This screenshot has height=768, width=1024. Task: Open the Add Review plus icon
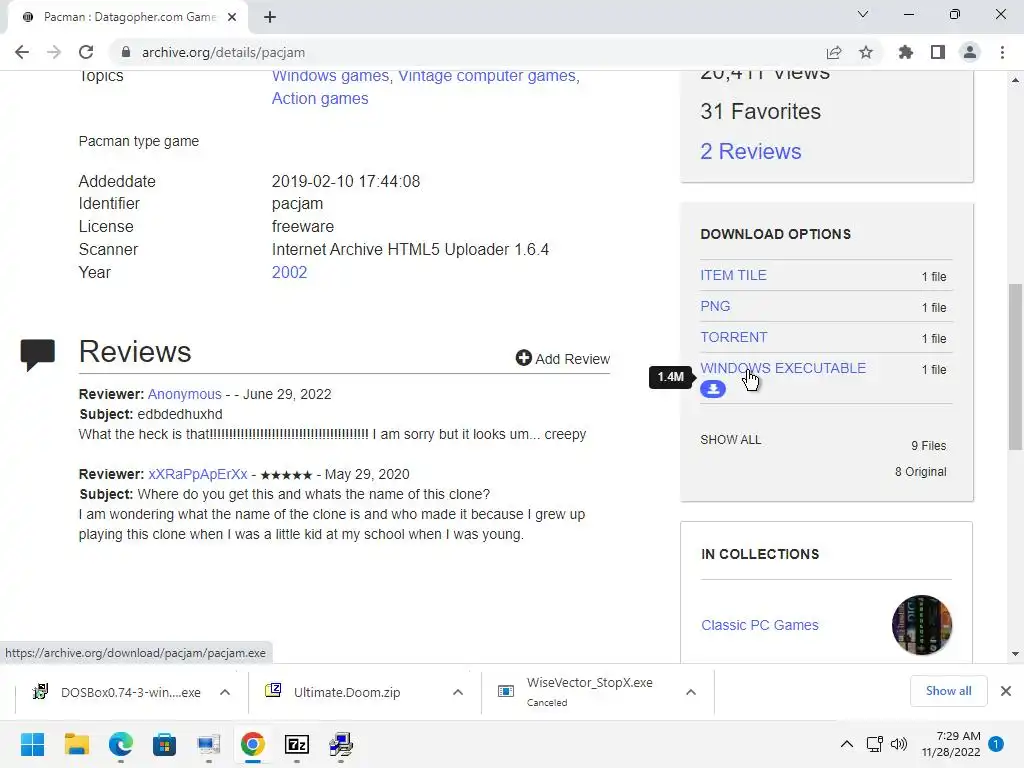(x=523, y=357)
